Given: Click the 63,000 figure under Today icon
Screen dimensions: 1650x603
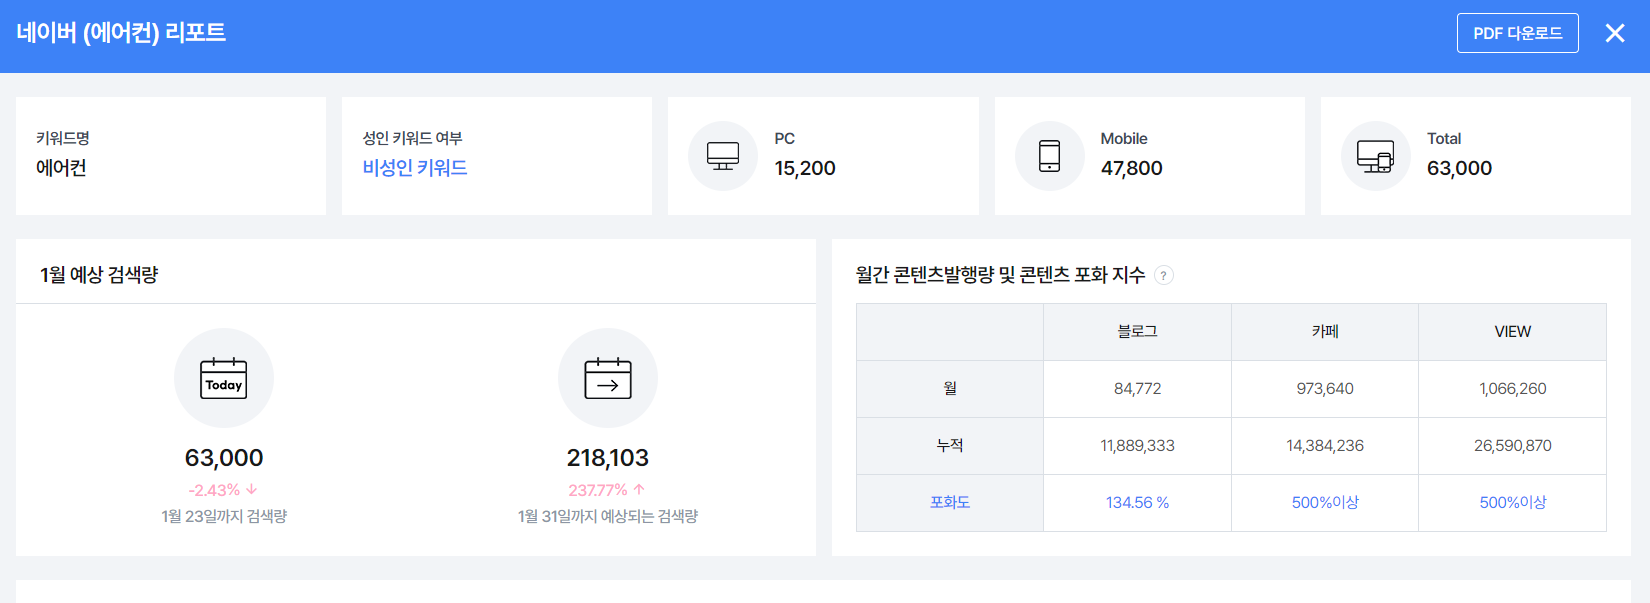Looking at the screenshot, I should pos(224,458).
